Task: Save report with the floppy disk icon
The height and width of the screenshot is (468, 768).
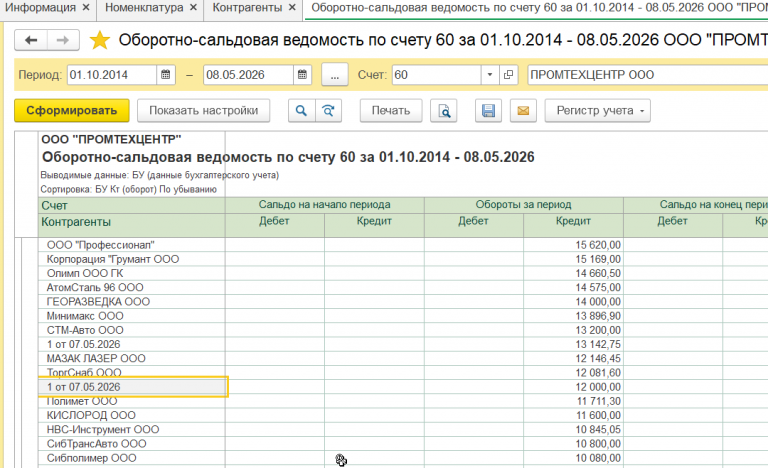Action: pos(488,111)
